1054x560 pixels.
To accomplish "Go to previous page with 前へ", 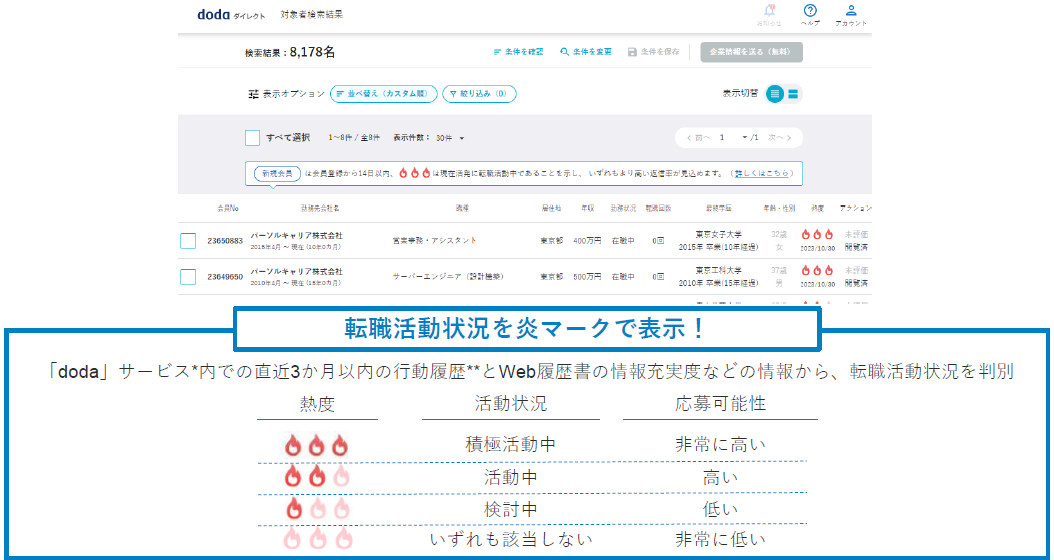I will click(698, 138).
